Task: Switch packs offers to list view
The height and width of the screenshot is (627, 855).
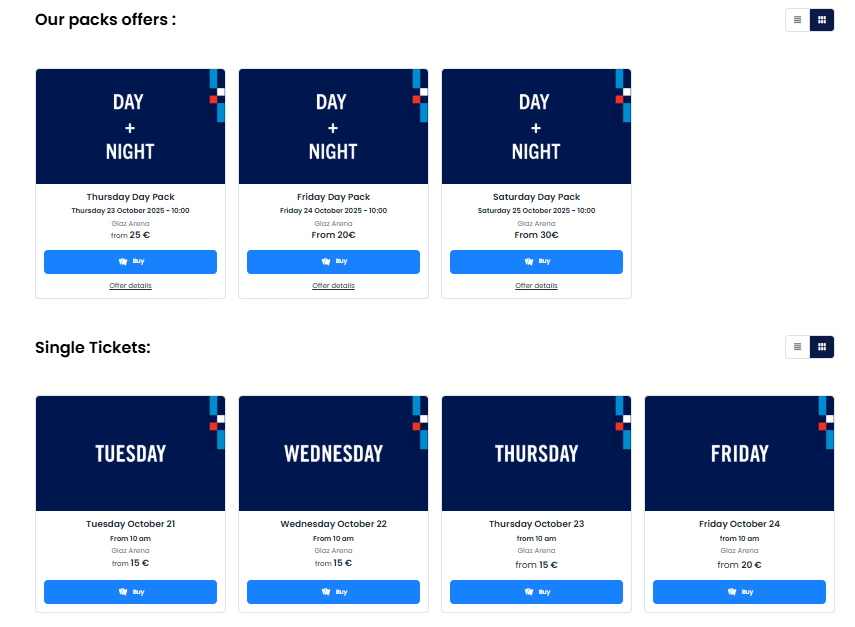Action: [x=797, y=19]
